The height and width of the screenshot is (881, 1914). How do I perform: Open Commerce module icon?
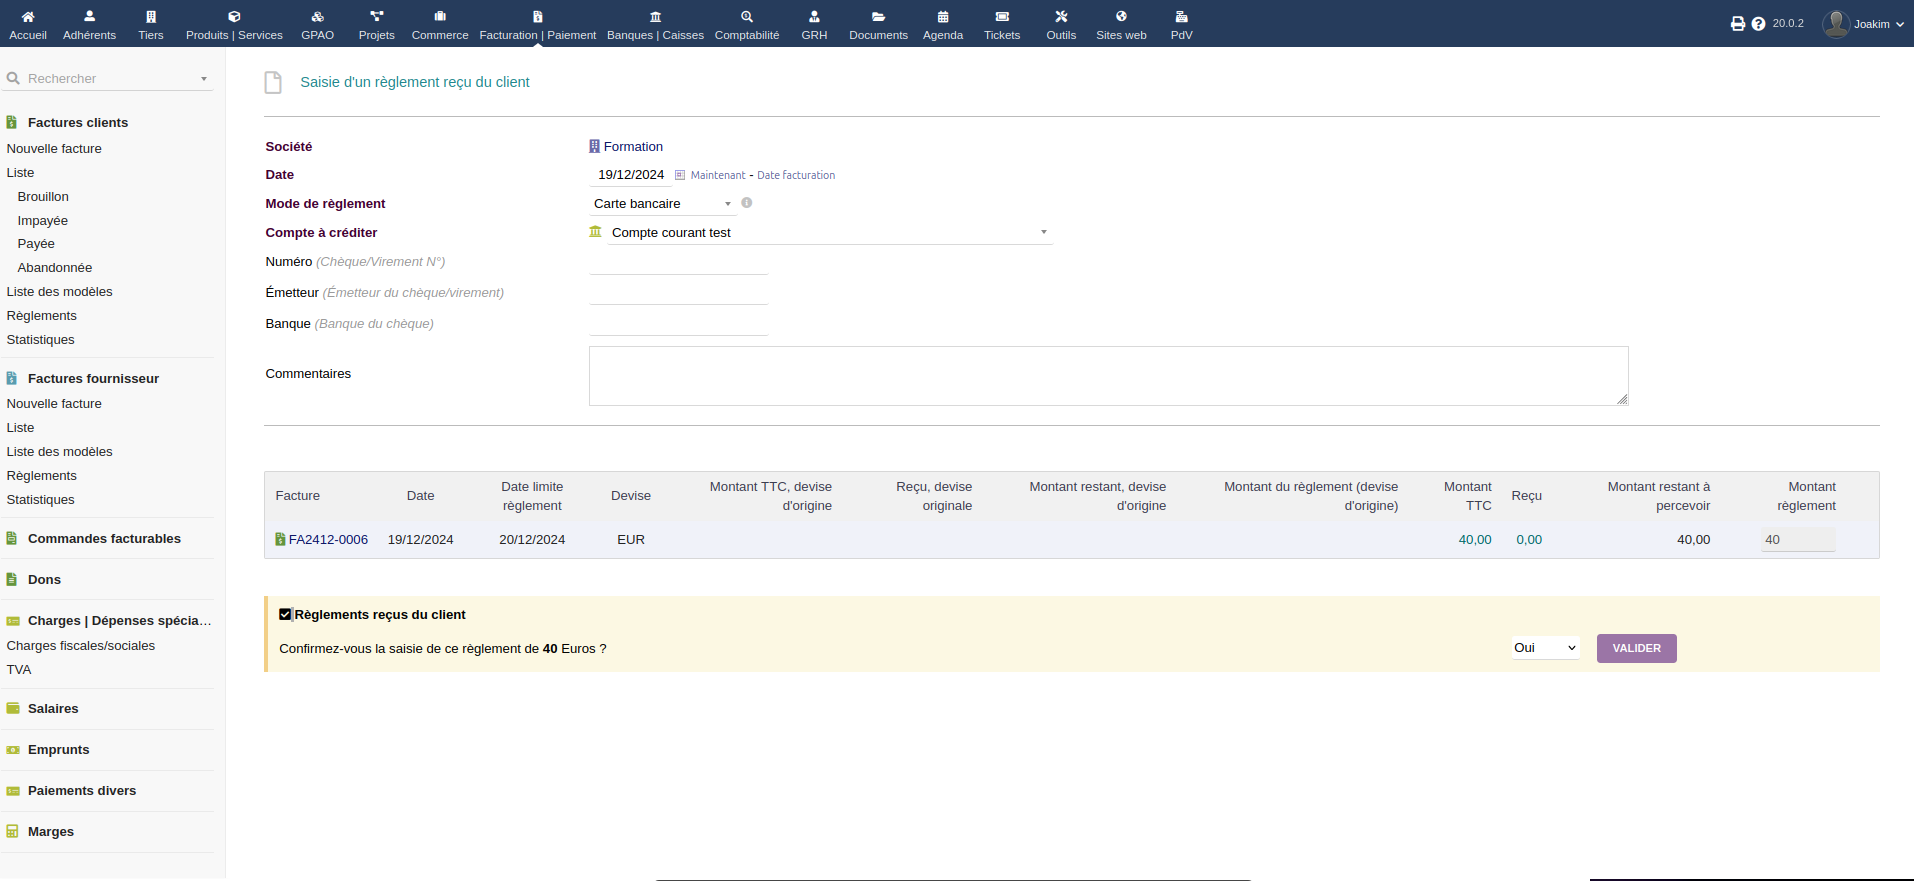(440, 16)
